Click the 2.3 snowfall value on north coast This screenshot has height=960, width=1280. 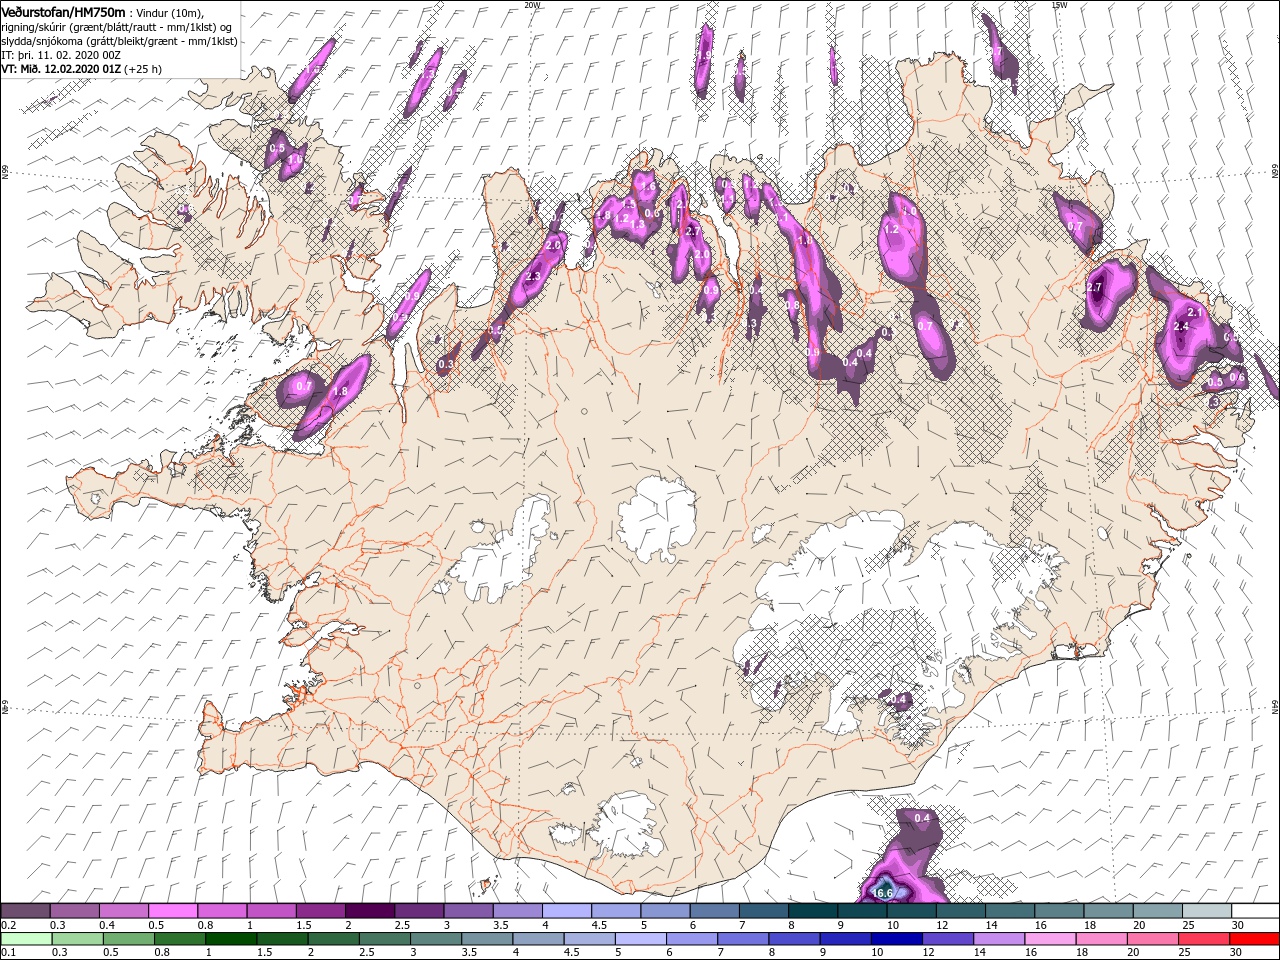533,276
